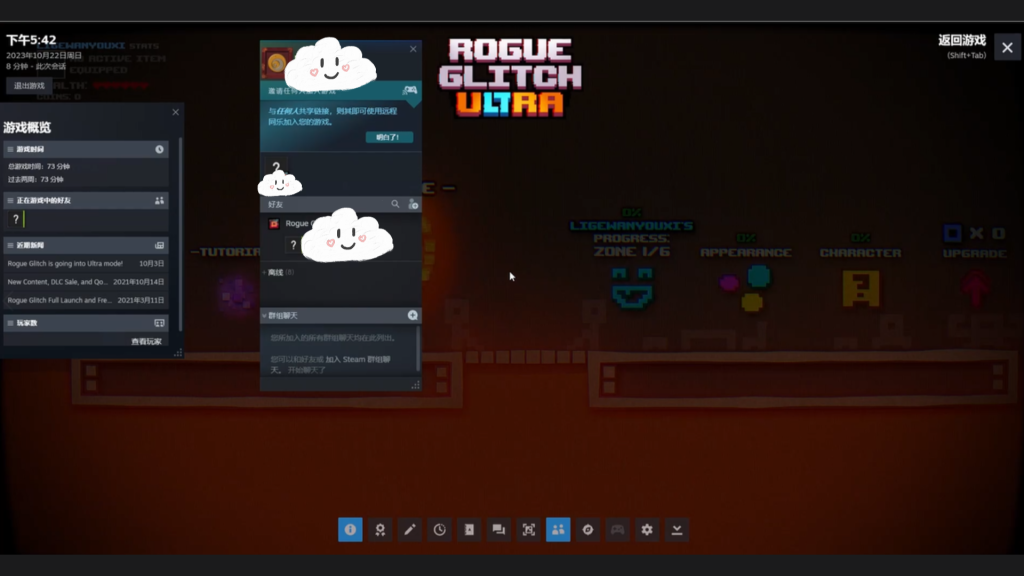Viewport: 1024px width, 576px height.
Task: Toggle the Friends list icon in toolbar
Action: pyautogui.click(x=558, y=530)
